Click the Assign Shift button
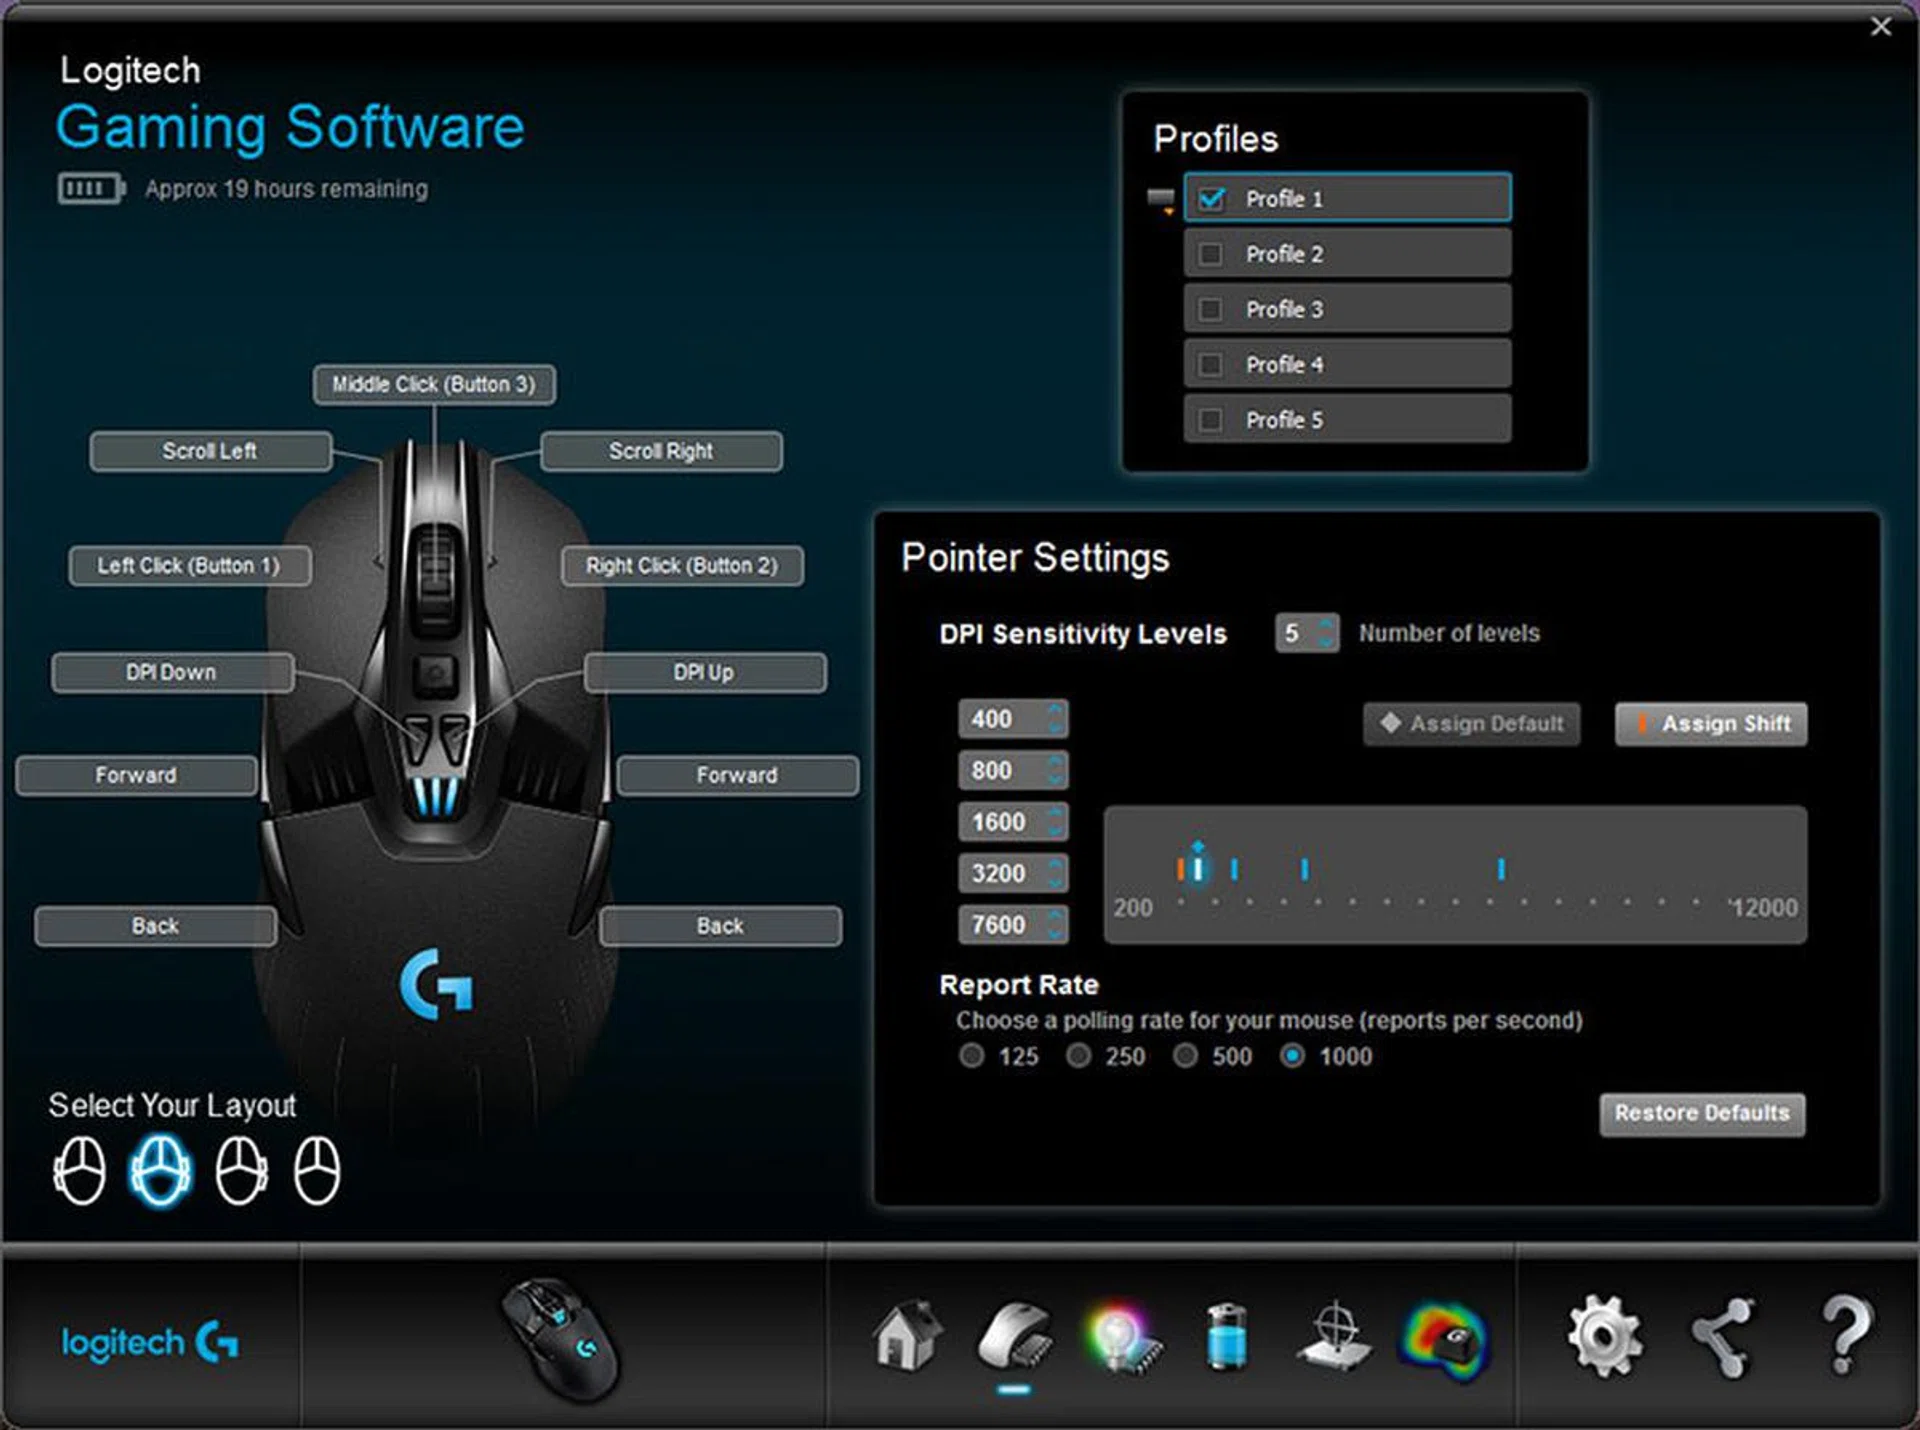The width and height of the screenshot is (1920, 1430). (1711, 724)
